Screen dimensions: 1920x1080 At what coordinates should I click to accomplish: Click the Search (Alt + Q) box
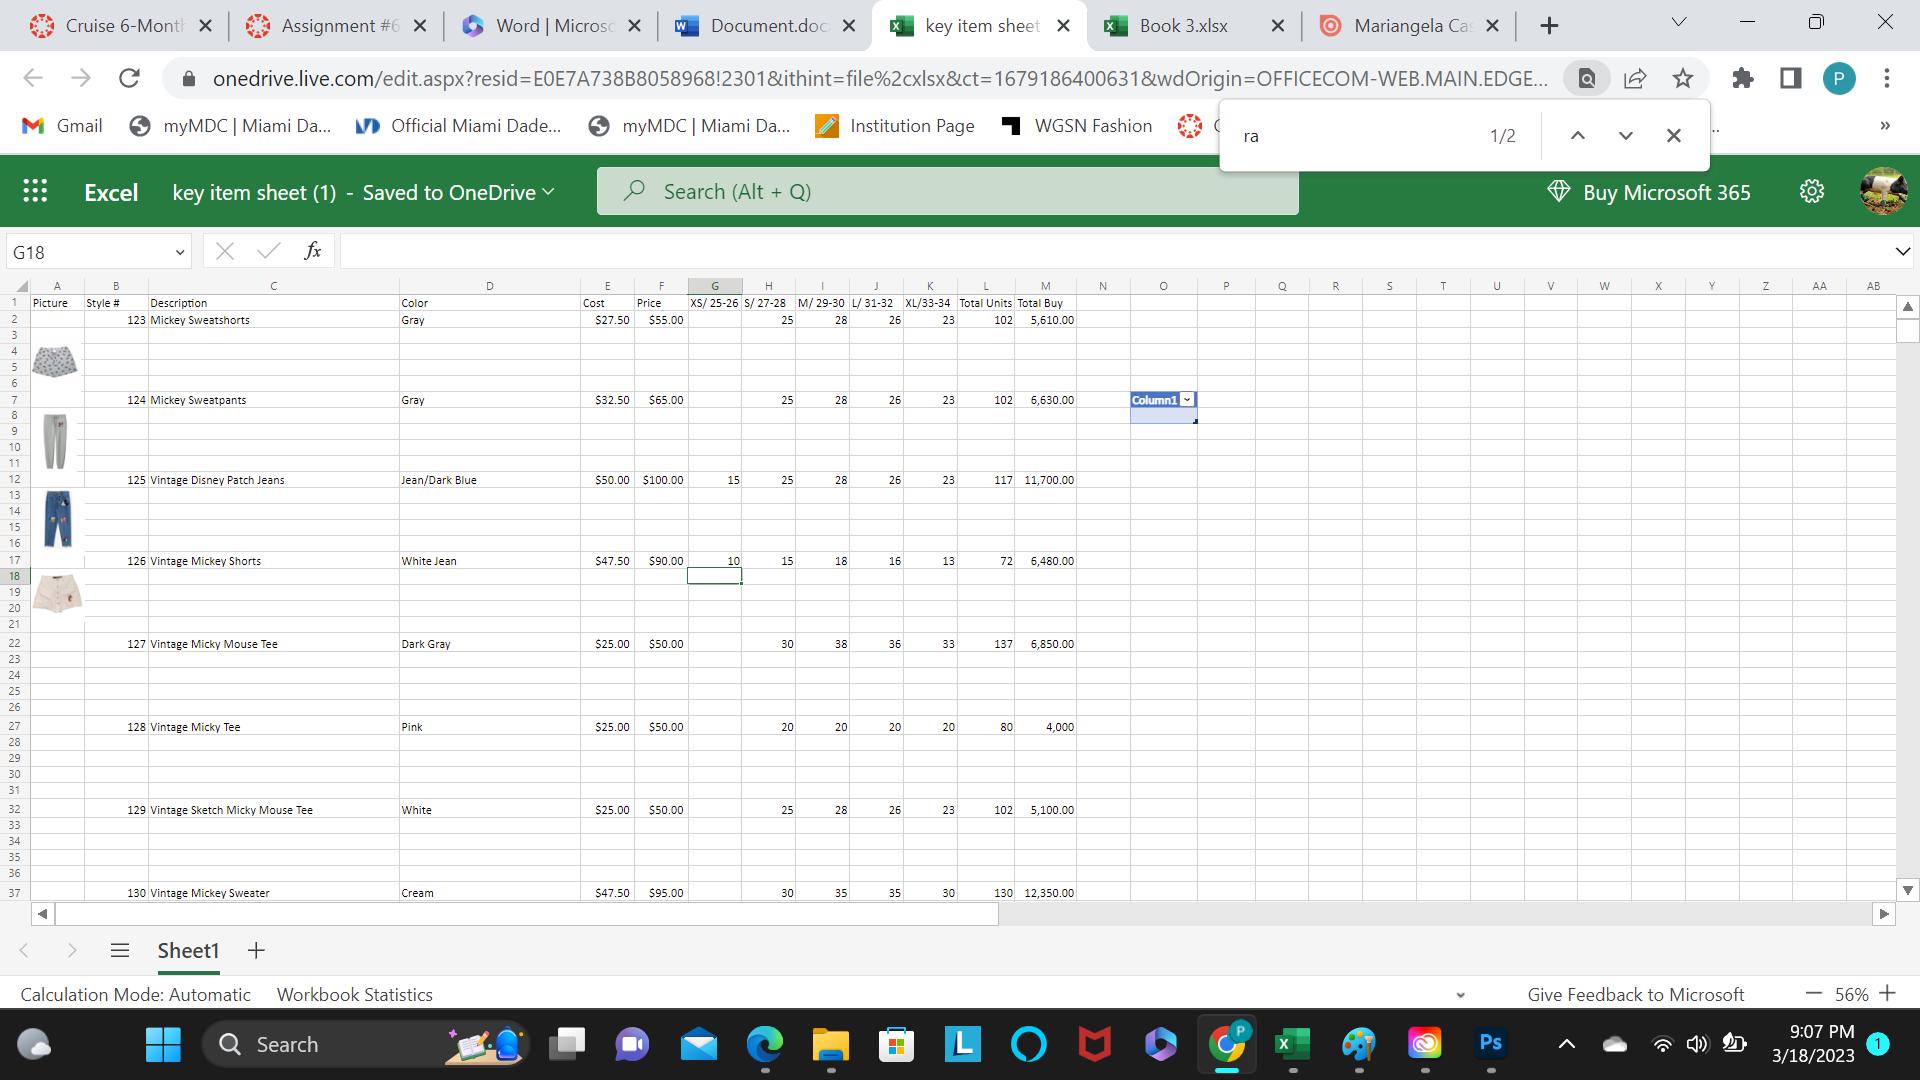[x=947, y=192]
